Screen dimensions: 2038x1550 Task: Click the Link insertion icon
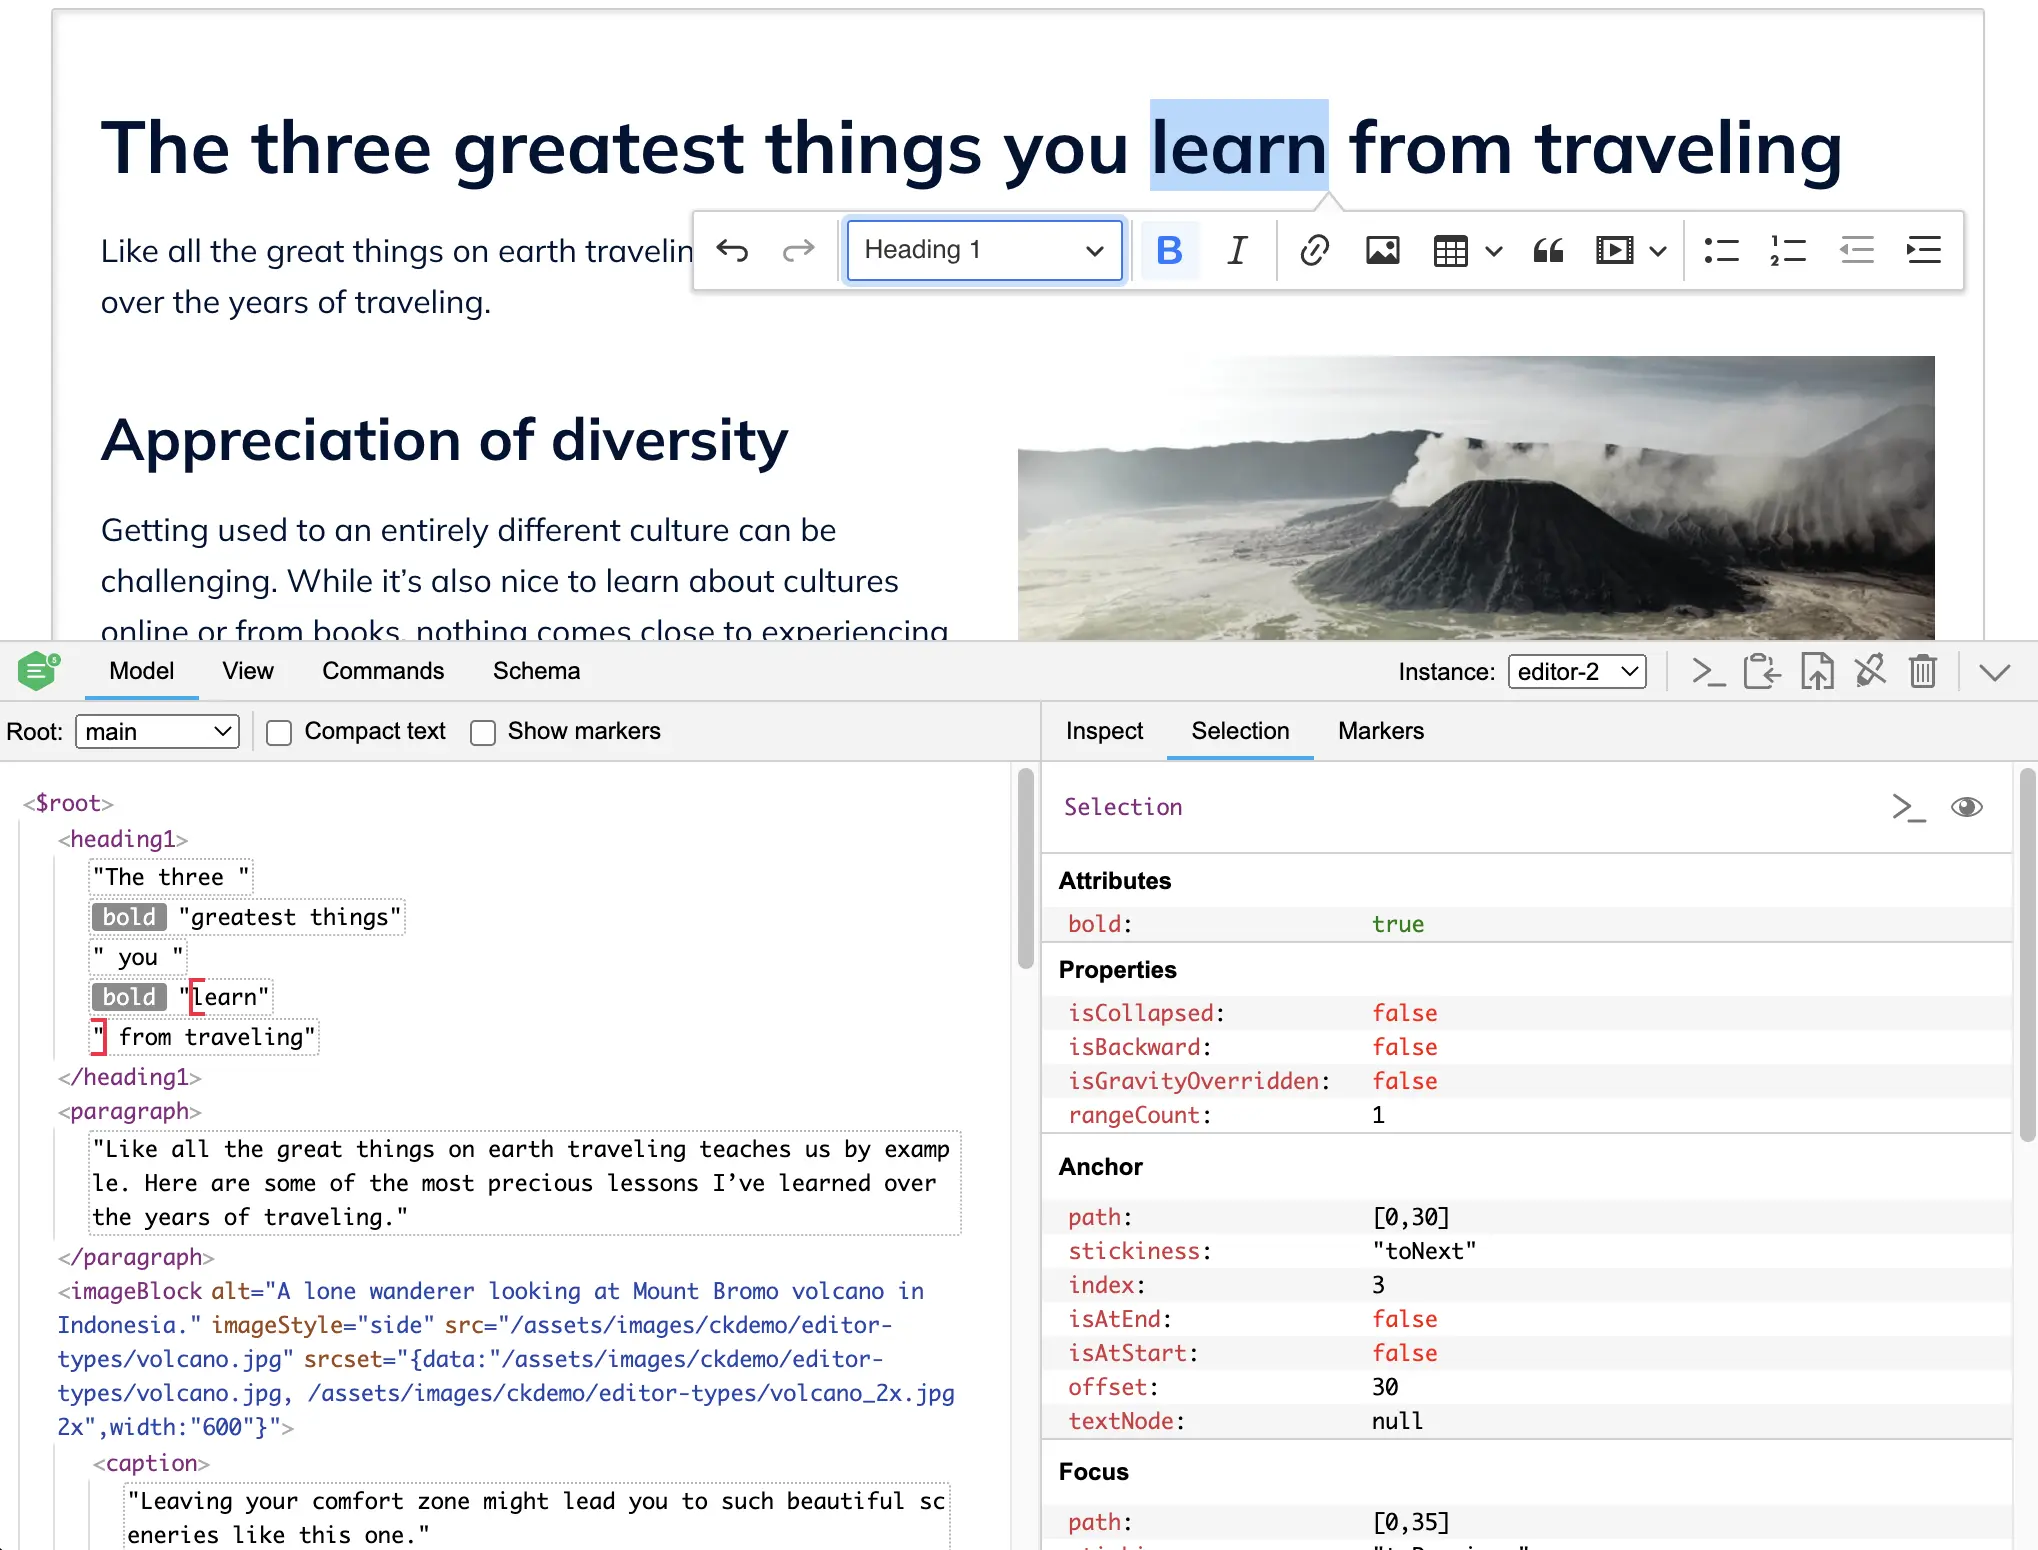(1312, 247)
